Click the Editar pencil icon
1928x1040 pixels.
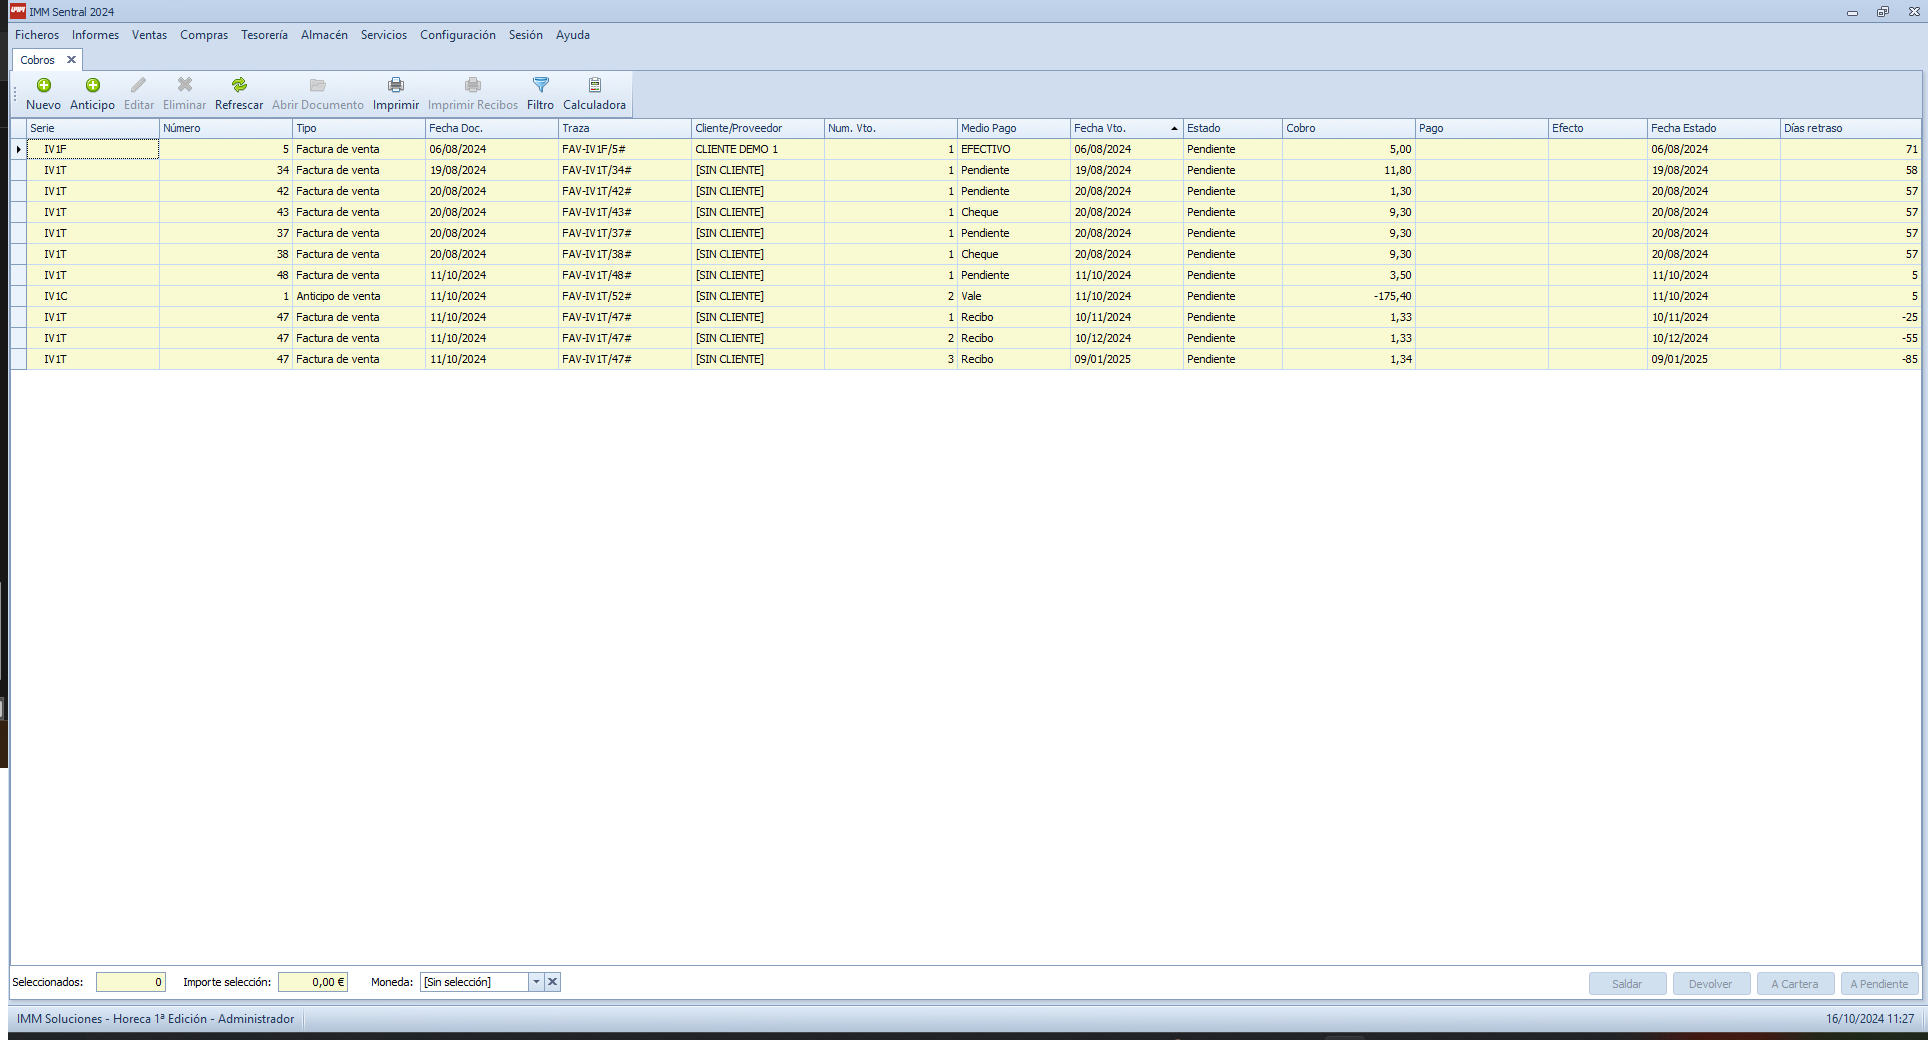tap(139, 85)
